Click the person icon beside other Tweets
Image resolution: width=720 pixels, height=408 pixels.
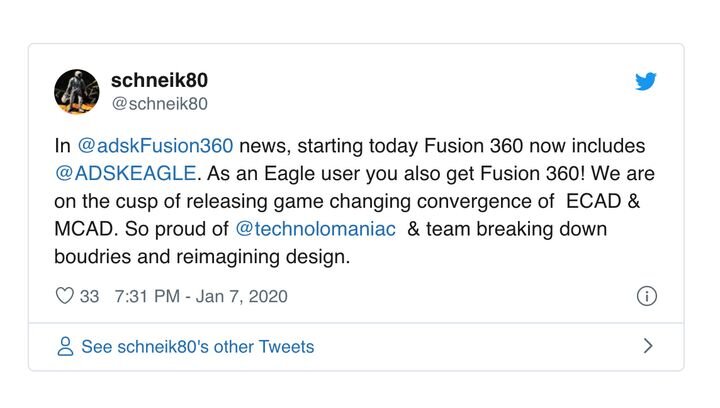click(x=65, y=347)
